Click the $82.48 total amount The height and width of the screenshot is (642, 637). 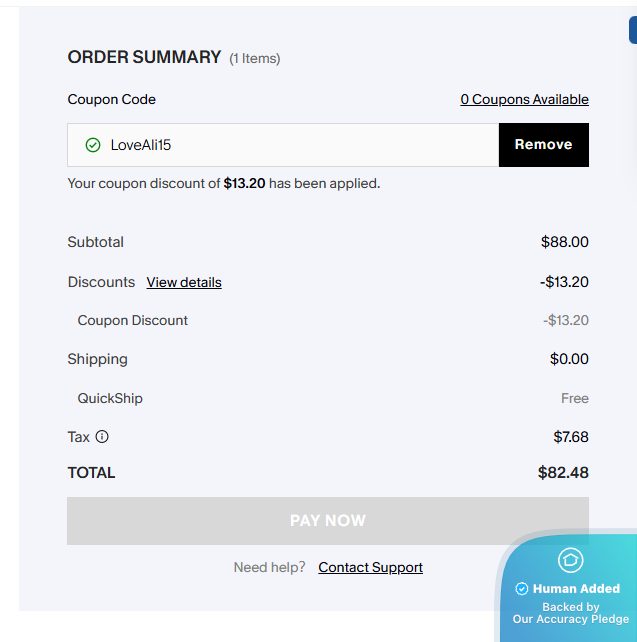tap(563, 473)
